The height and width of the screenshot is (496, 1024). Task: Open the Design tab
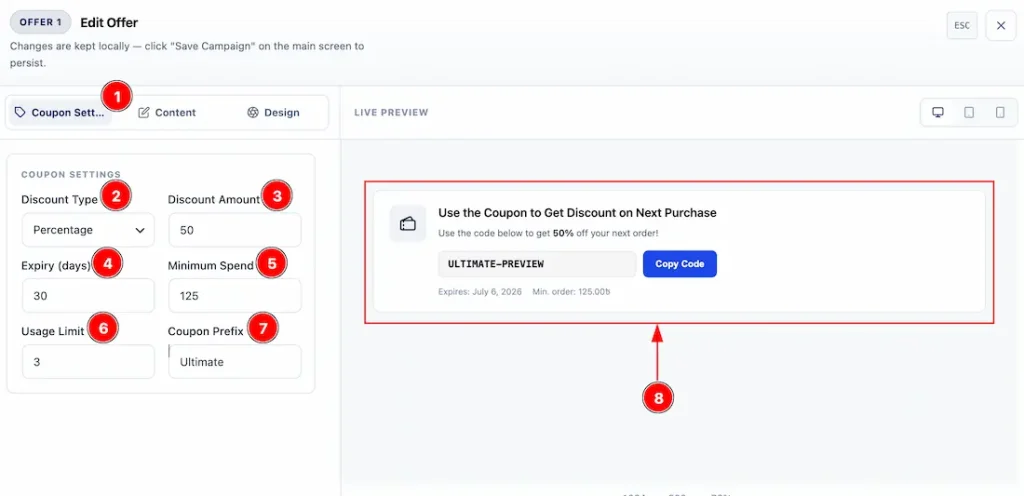click(x=273, y=112)
